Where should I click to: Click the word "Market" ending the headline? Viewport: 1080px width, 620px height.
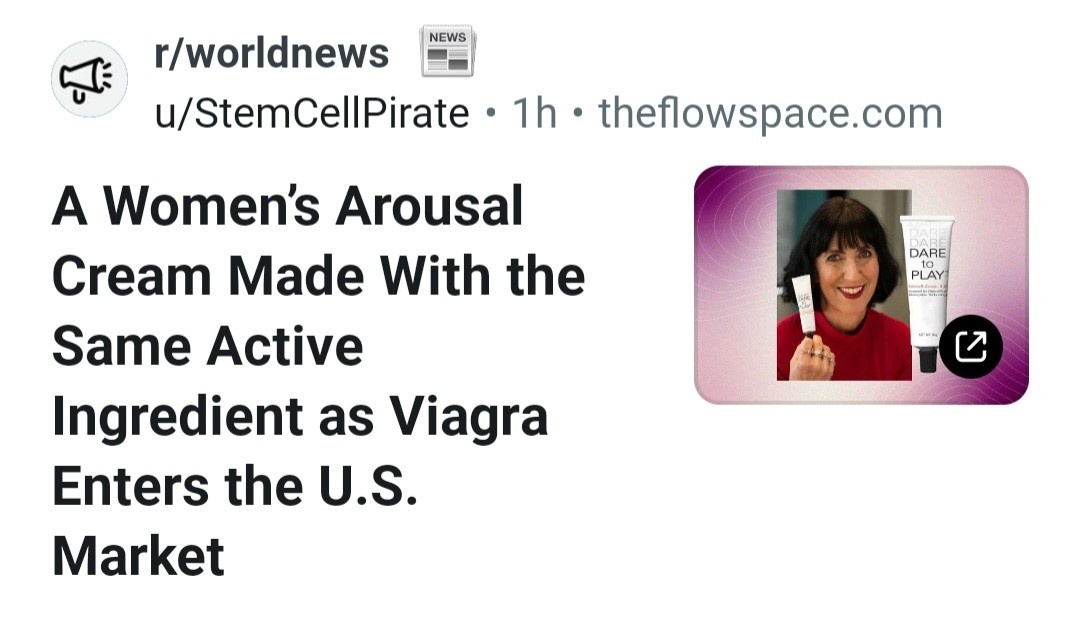138,556
